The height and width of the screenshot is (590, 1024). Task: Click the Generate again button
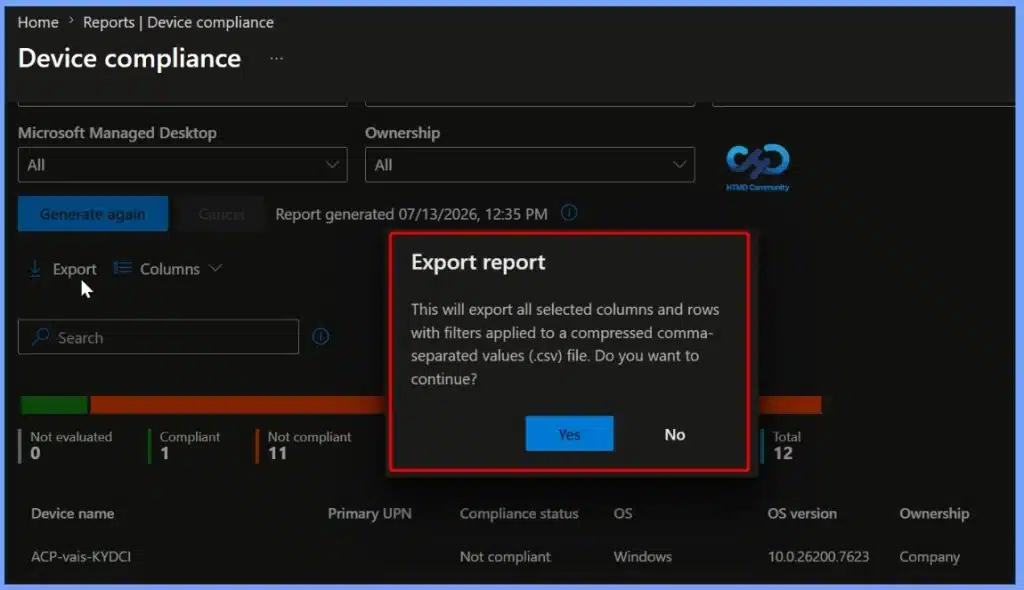coord(93,214)
